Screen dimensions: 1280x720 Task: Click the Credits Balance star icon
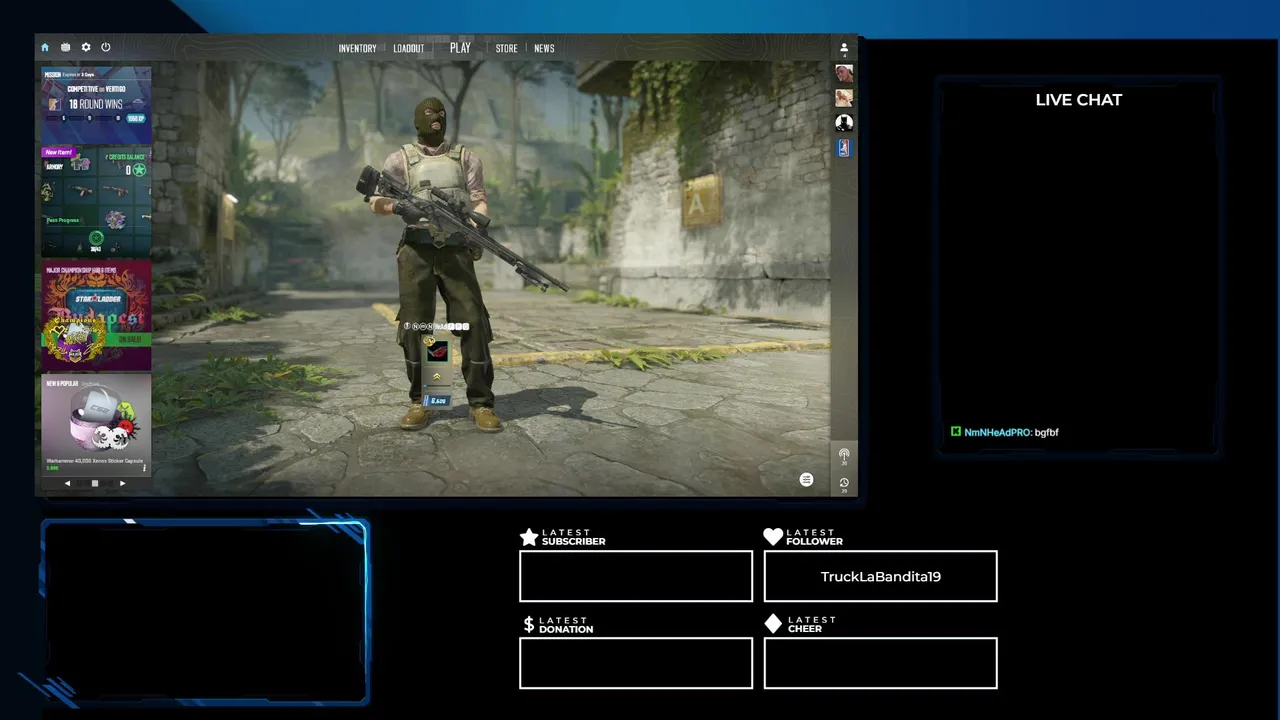(139, 170)
